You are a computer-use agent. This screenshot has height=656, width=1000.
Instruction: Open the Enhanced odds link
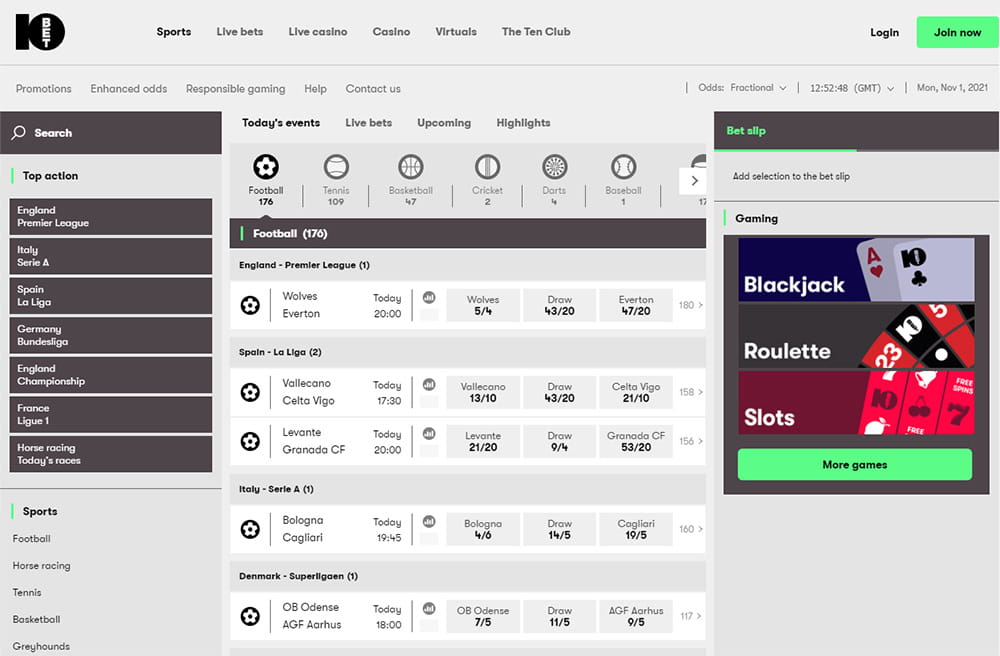129,89
